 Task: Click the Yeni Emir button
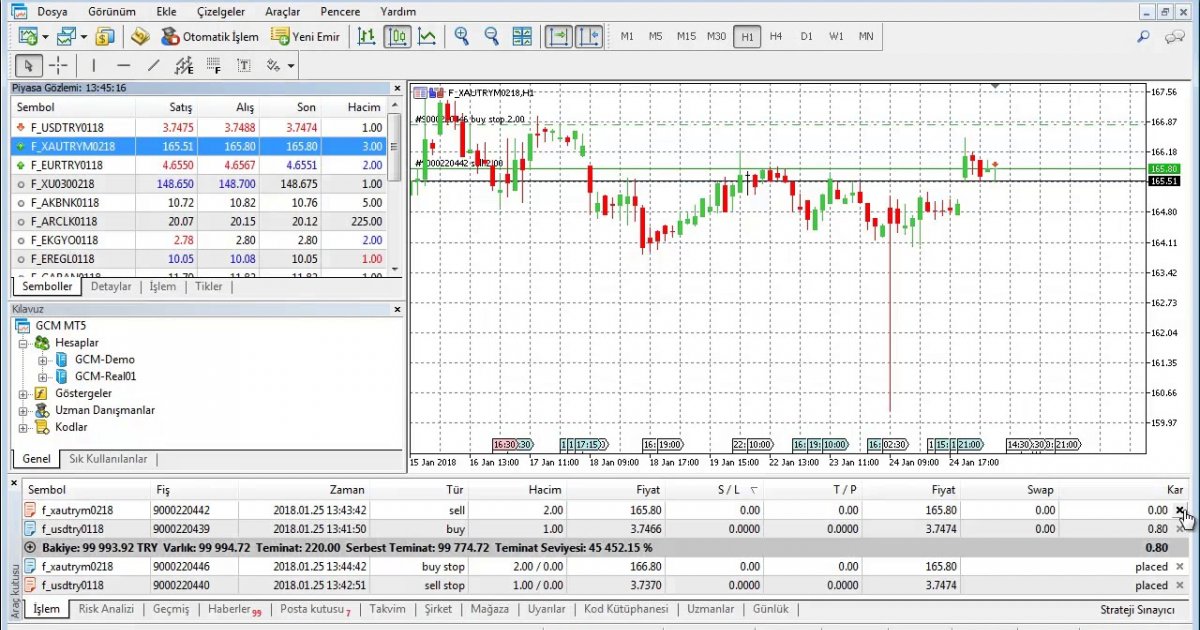pos(306,37)
